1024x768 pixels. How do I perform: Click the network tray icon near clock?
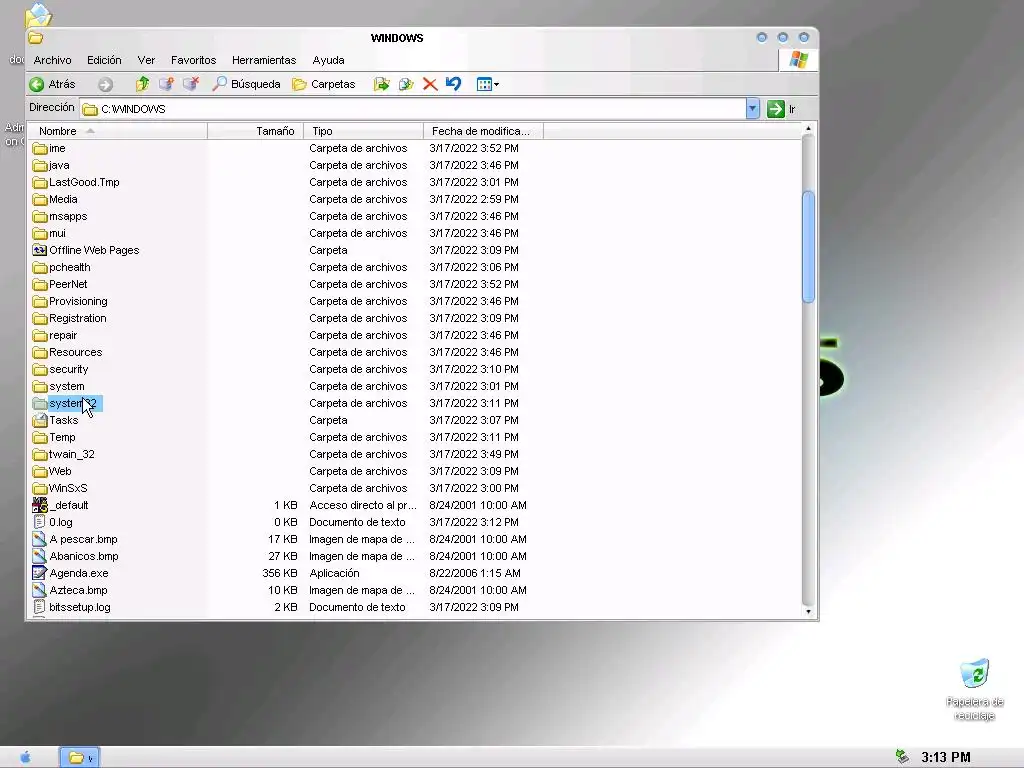[x=902, y=757]
